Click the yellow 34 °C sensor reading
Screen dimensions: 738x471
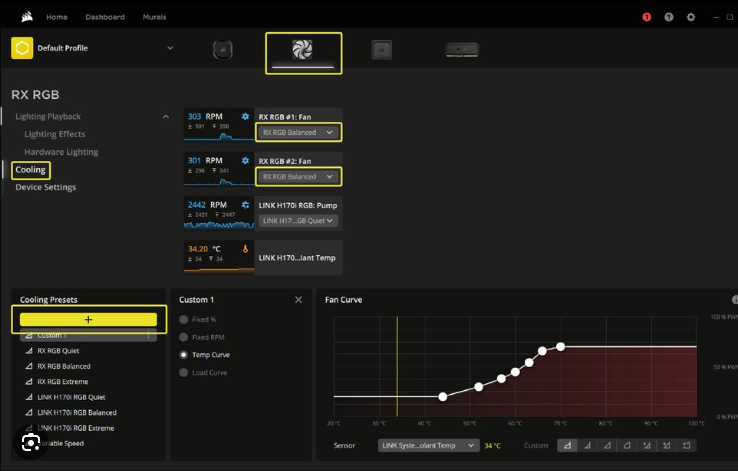492,446
